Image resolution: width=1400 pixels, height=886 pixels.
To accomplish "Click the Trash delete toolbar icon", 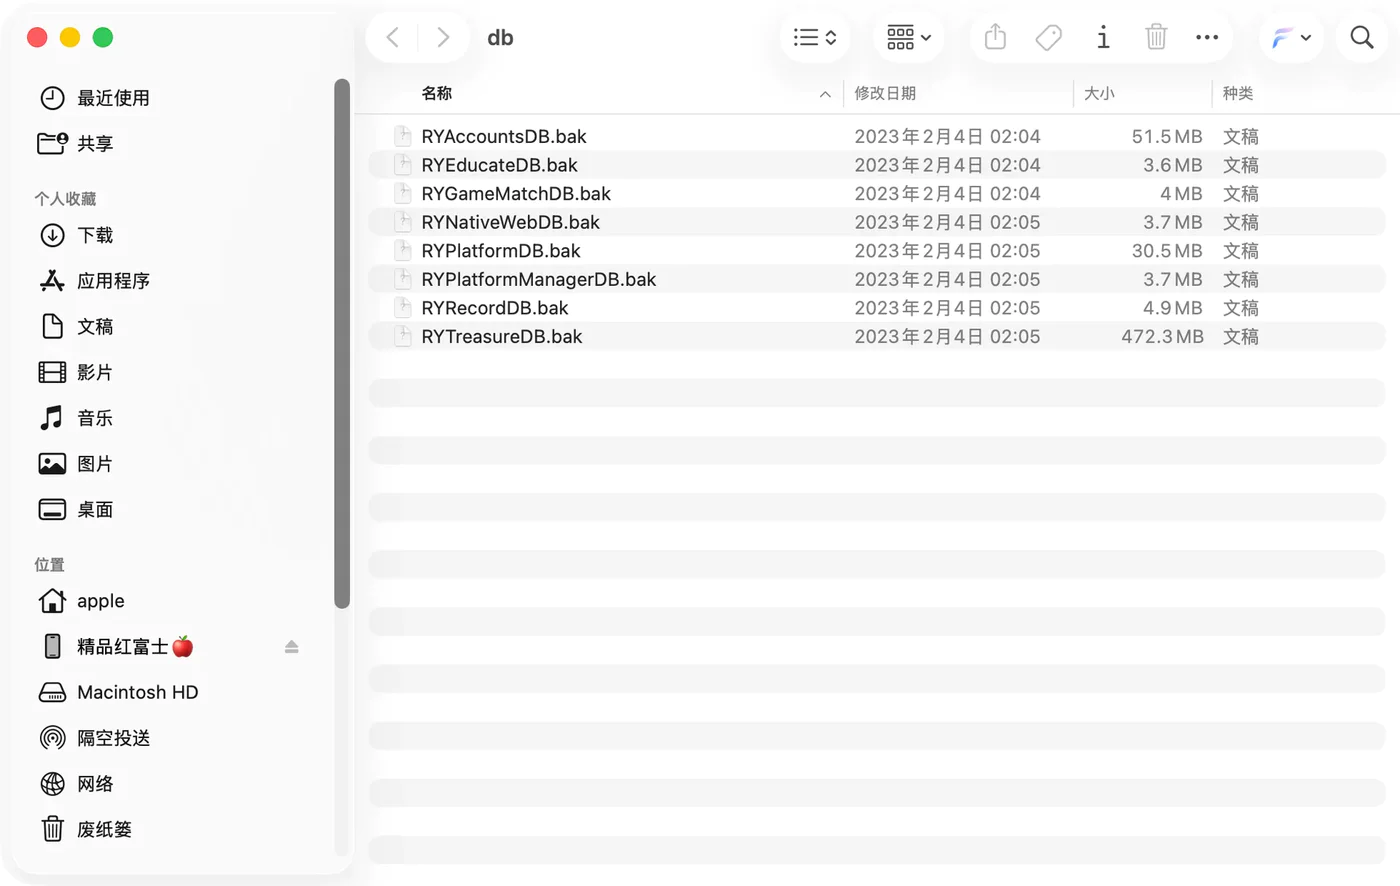I will pos(1156,38).
